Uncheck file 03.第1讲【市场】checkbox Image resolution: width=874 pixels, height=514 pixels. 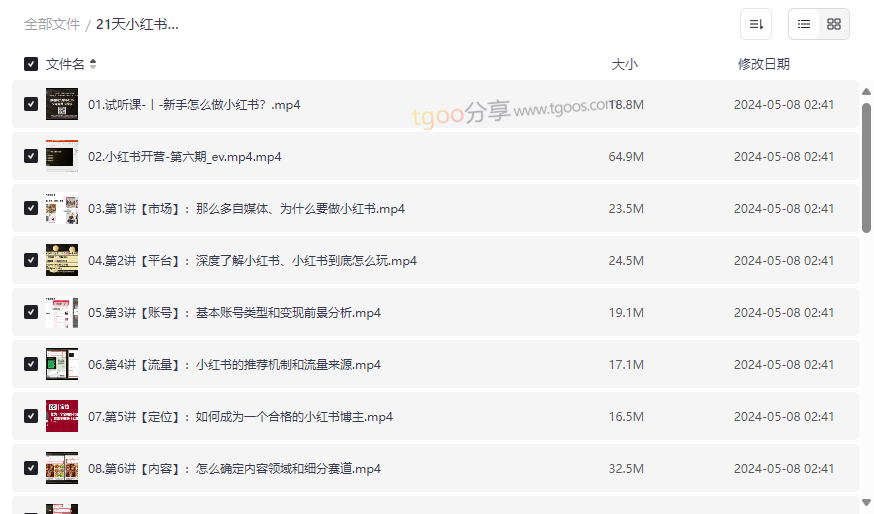[31, 208]
